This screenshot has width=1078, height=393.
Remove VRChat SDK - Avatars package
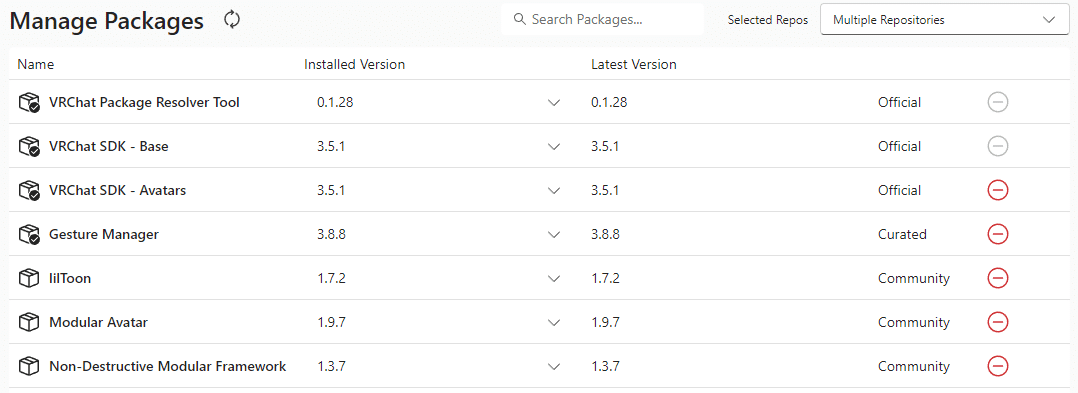pos(998,190)
